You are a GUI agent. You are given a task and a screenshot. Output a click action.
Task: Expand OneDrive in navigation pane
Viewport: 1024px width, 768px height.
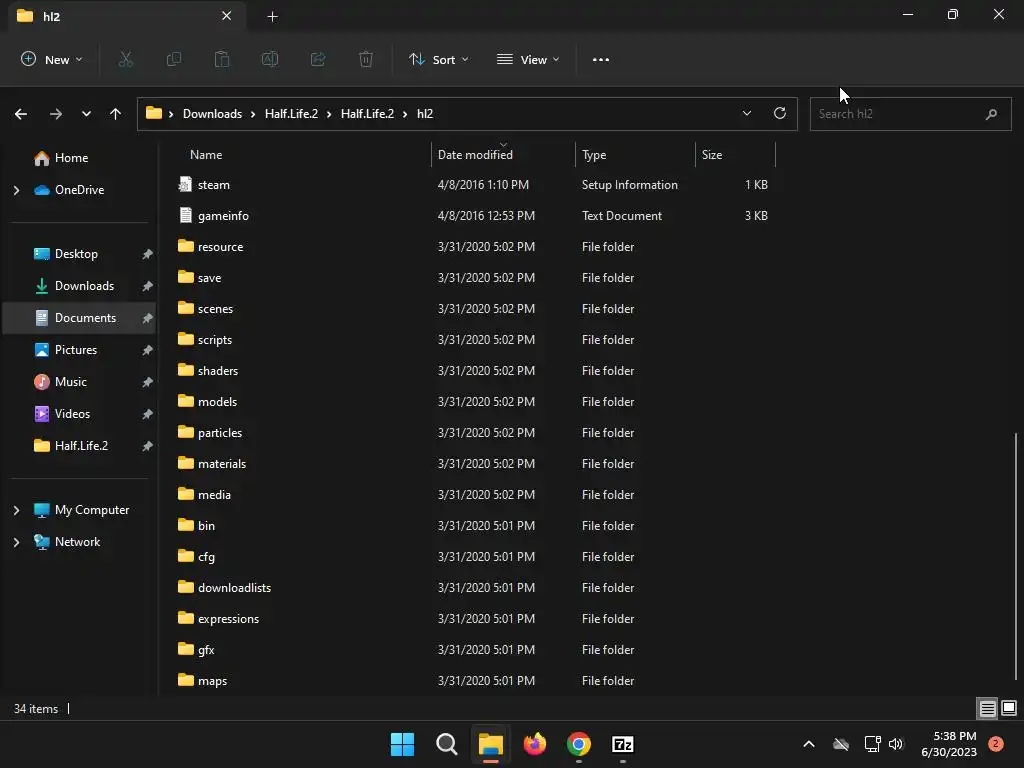(x=16, y=190)
